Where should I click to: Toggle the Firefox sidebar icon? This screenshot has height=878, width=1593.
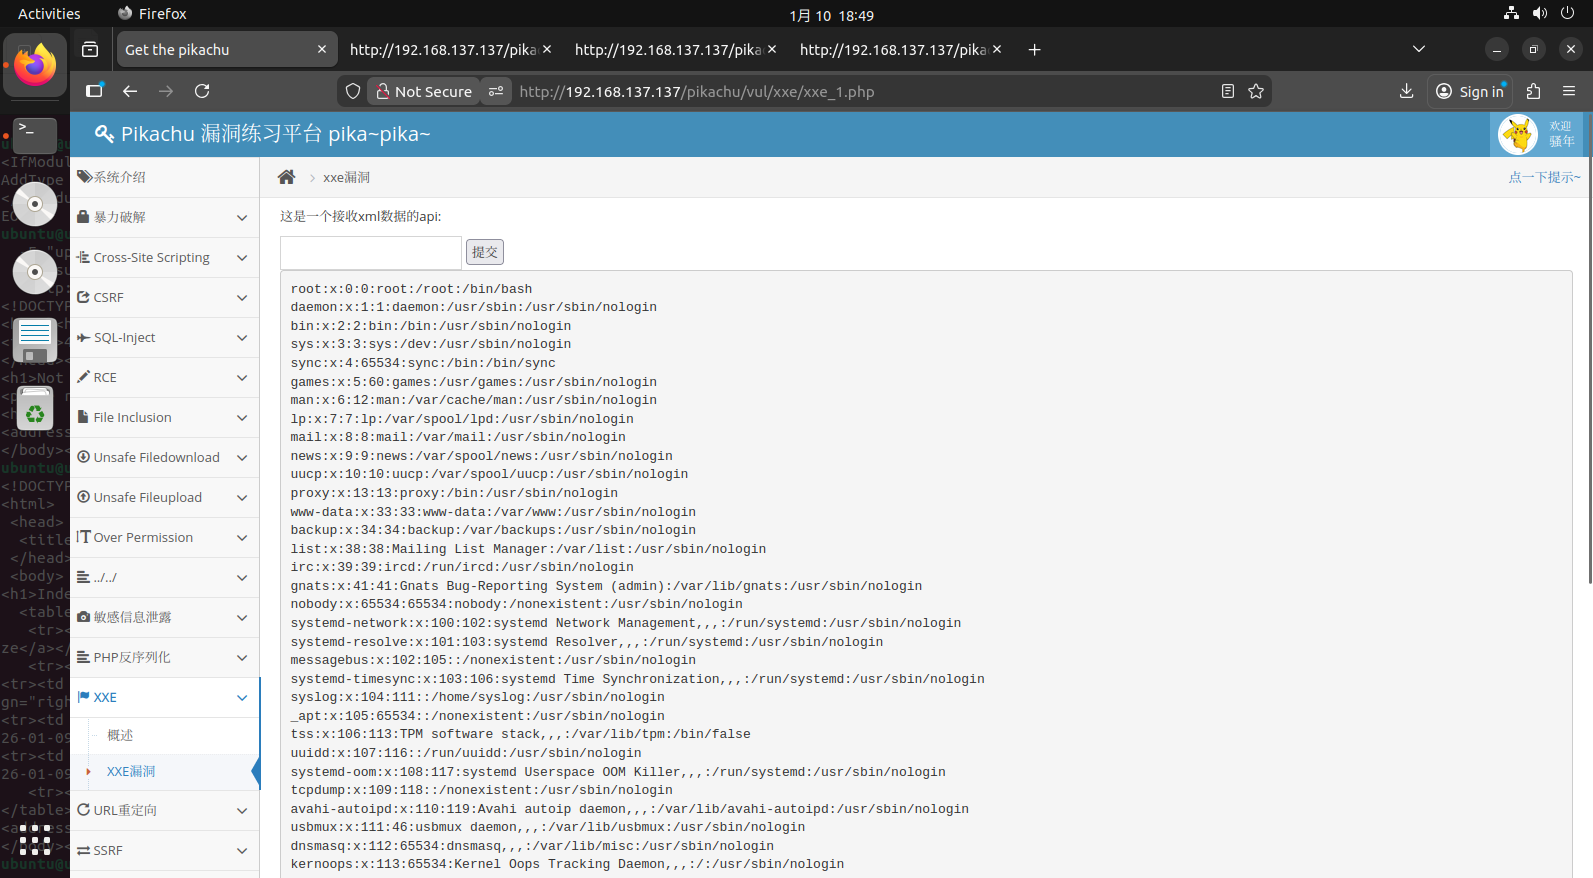point(94,91)
